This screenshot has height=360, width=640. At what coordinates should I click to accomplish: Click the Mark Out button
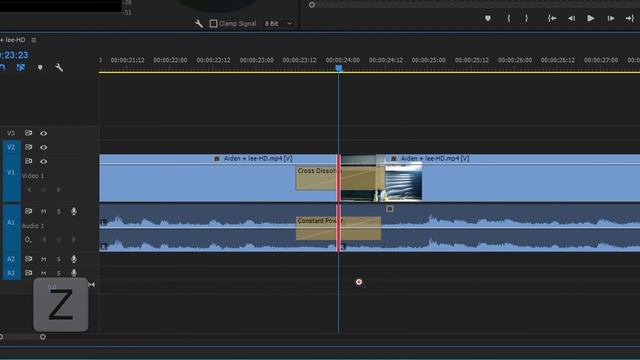tap(527, 18)
